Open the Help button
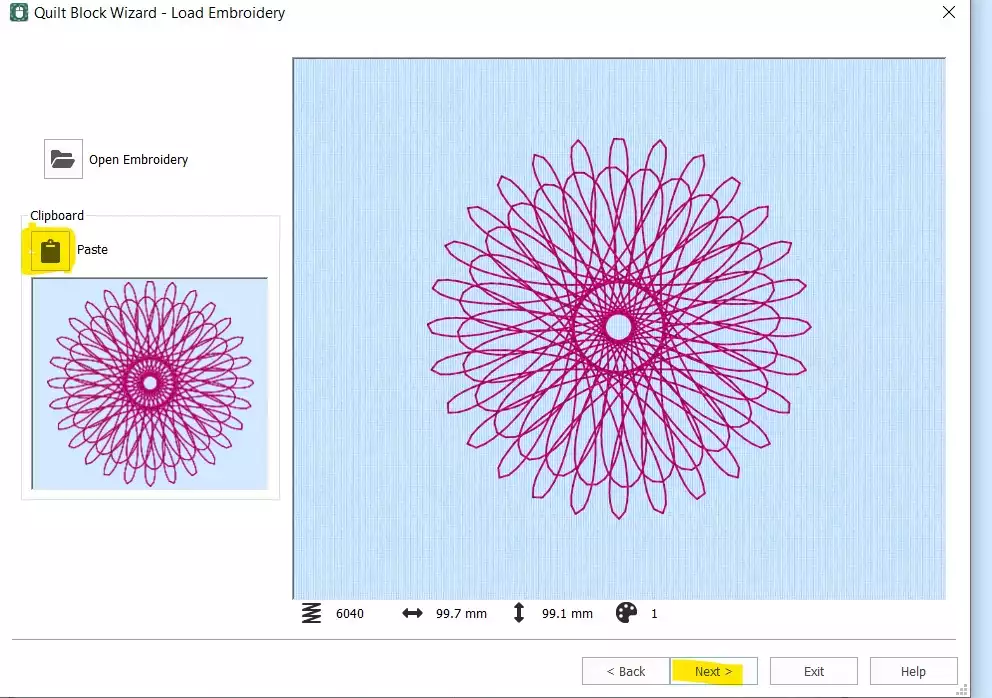 click(913, 671)
